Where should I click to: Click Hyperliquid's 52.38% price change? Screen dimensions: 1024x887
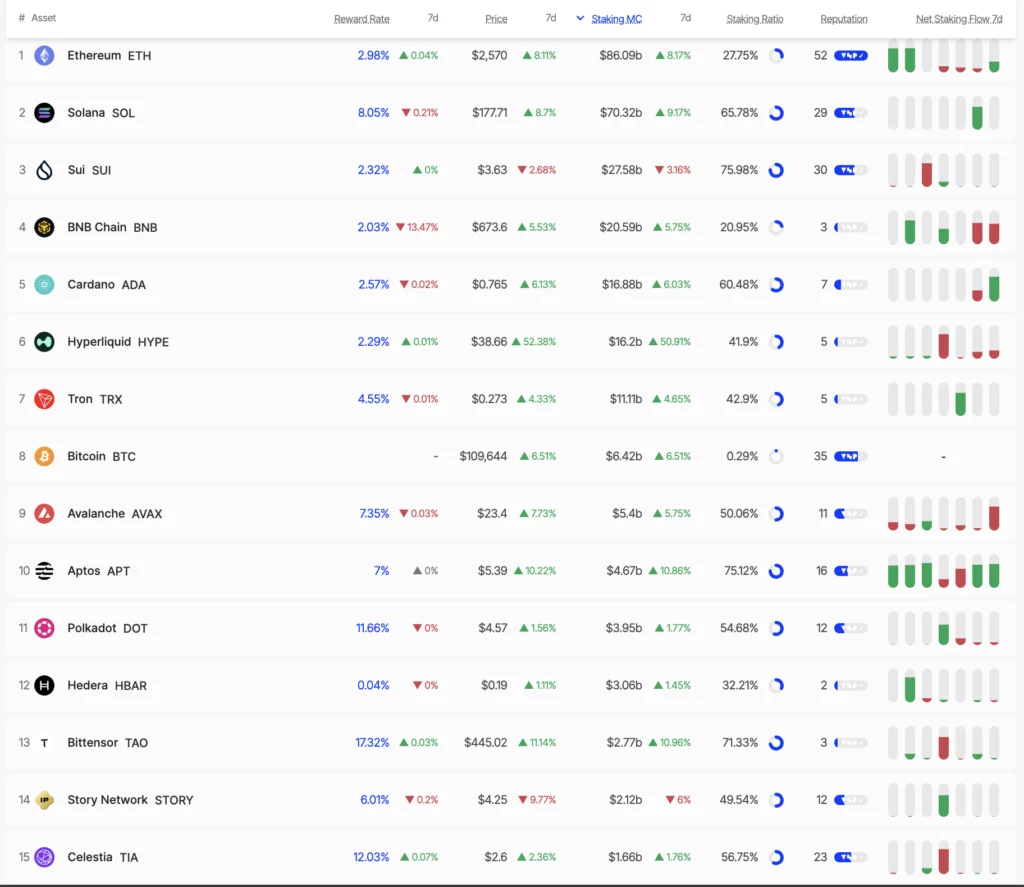(x=534, y=342)
